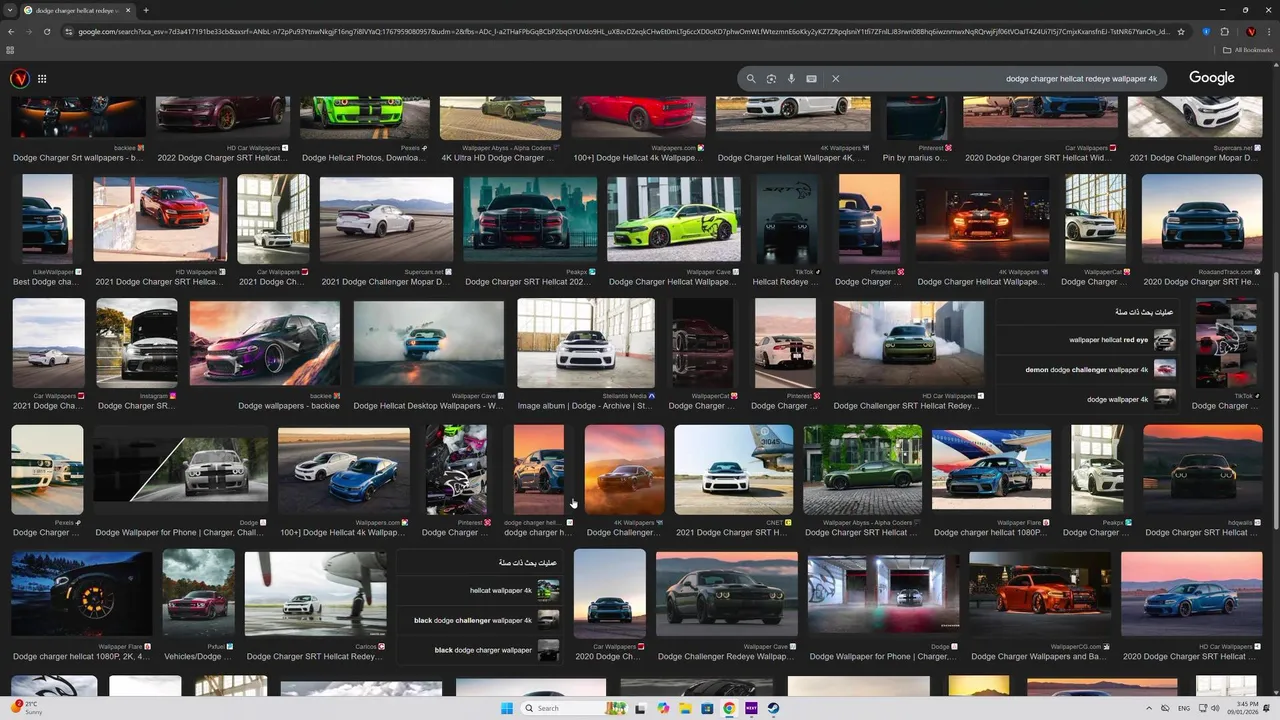The width and height of the screenshot is (1280, 720).
Task: Click '100+] Dodge Hellcat 4k Wallpape...' caption under blue cars
Action: click(x=343, y=533)
